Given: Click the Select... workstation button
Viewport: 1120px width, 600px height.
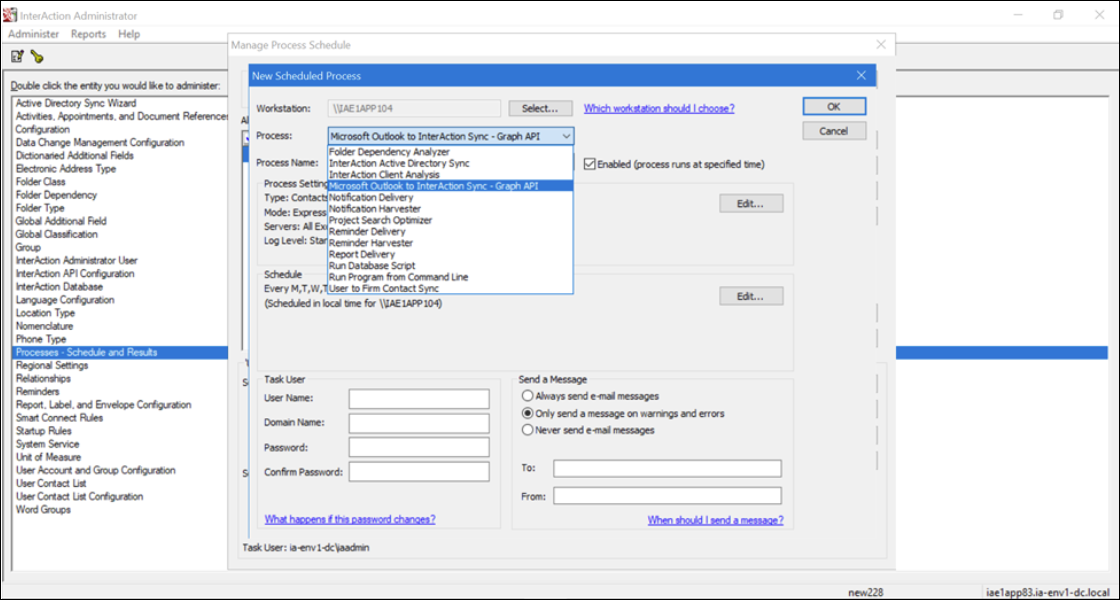Looking at the screenshot, I should (540, 109).
